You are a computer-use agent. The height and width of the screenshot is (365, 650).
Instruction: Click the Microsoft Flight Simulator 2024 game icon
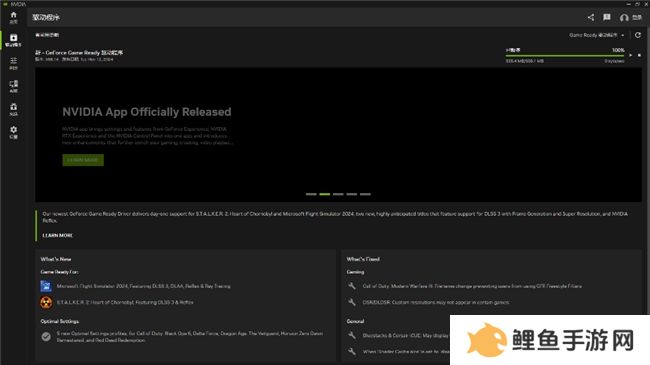[x=46, y=286]
